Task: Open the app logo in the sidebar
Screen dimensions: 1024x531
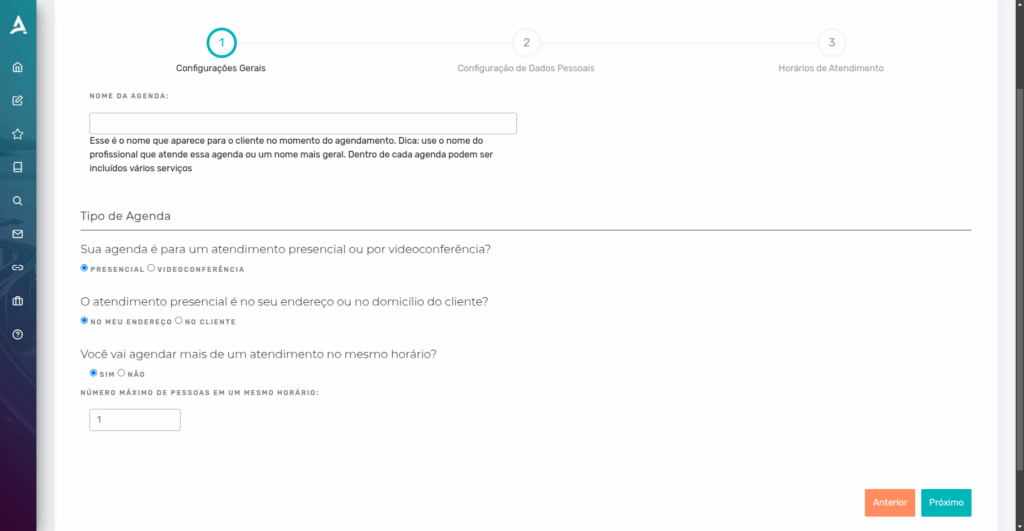Action: pyautogui.click(x=18, y=25)
